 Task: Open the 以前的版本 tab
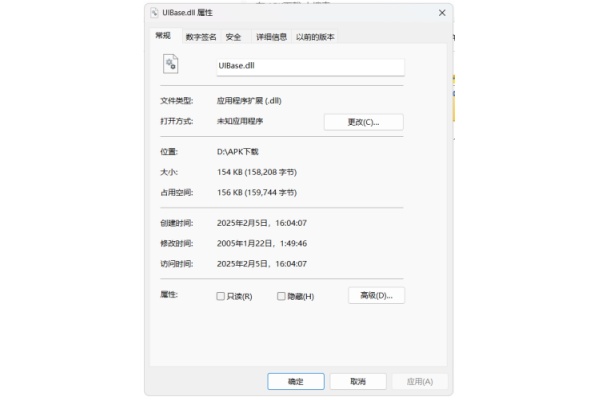click(x=315, y=37)
